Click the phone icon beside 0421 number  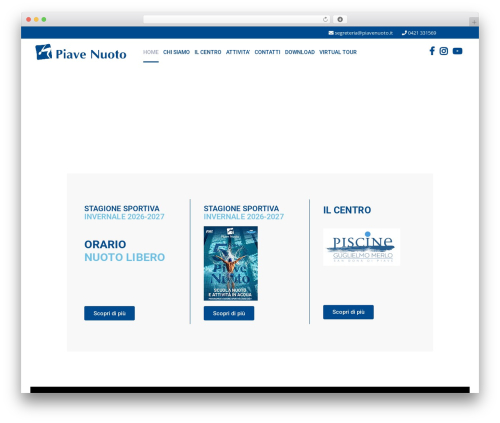tap(404, 33)
